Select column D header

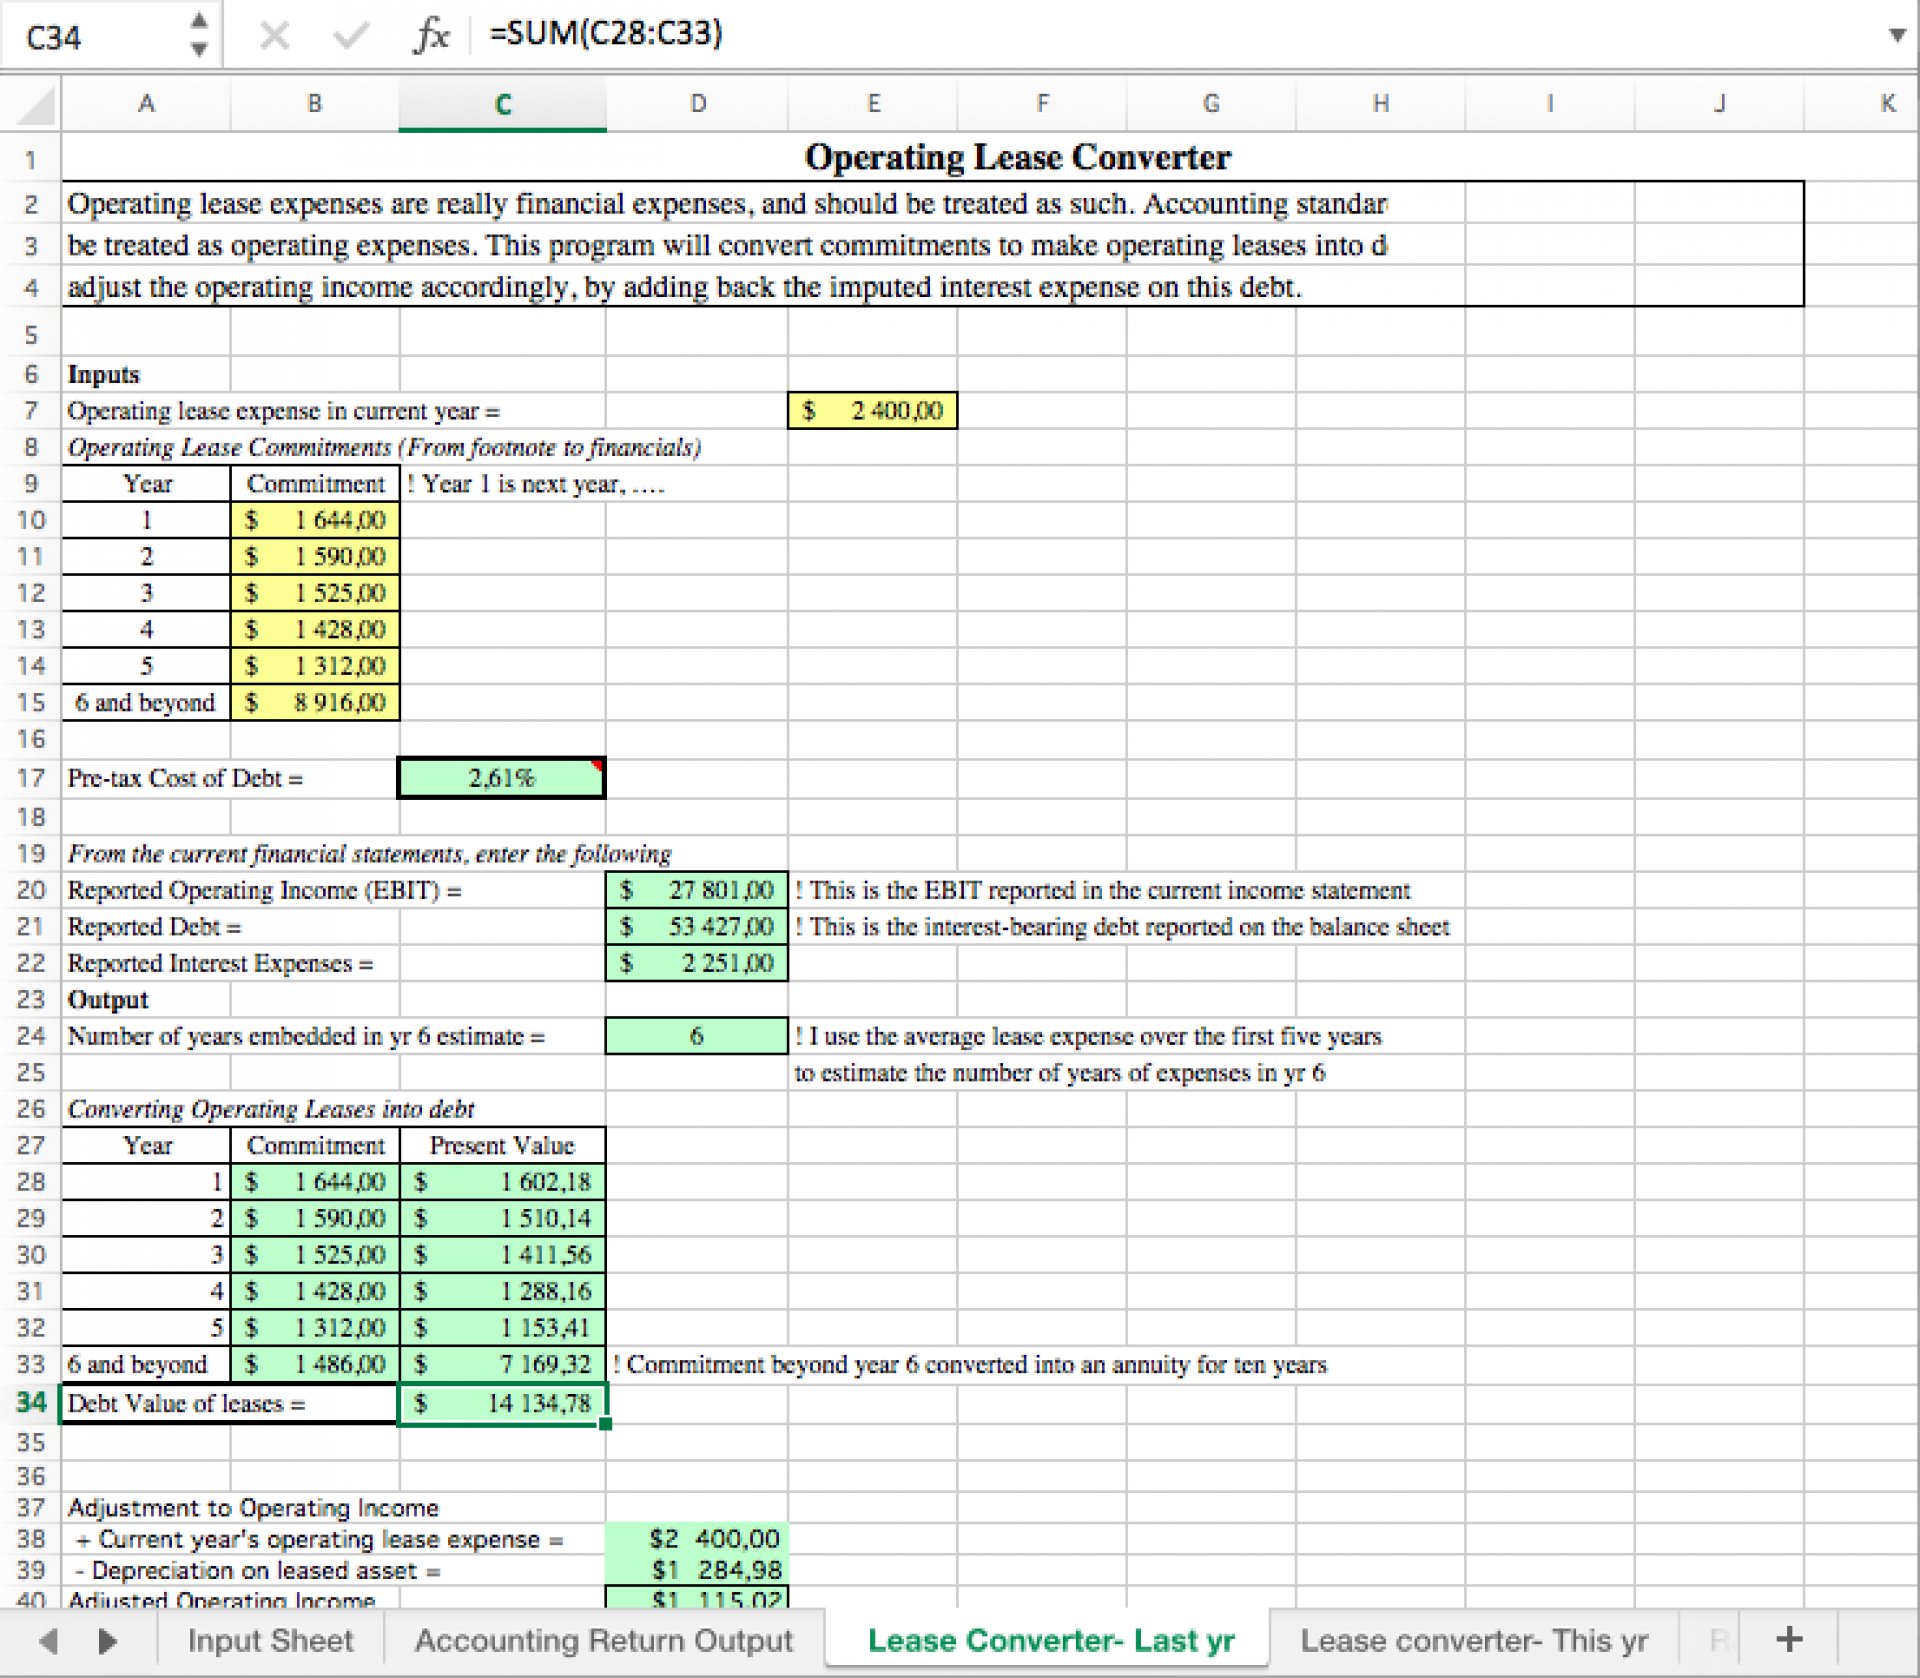pyautogui.click(x=697, y=104)
